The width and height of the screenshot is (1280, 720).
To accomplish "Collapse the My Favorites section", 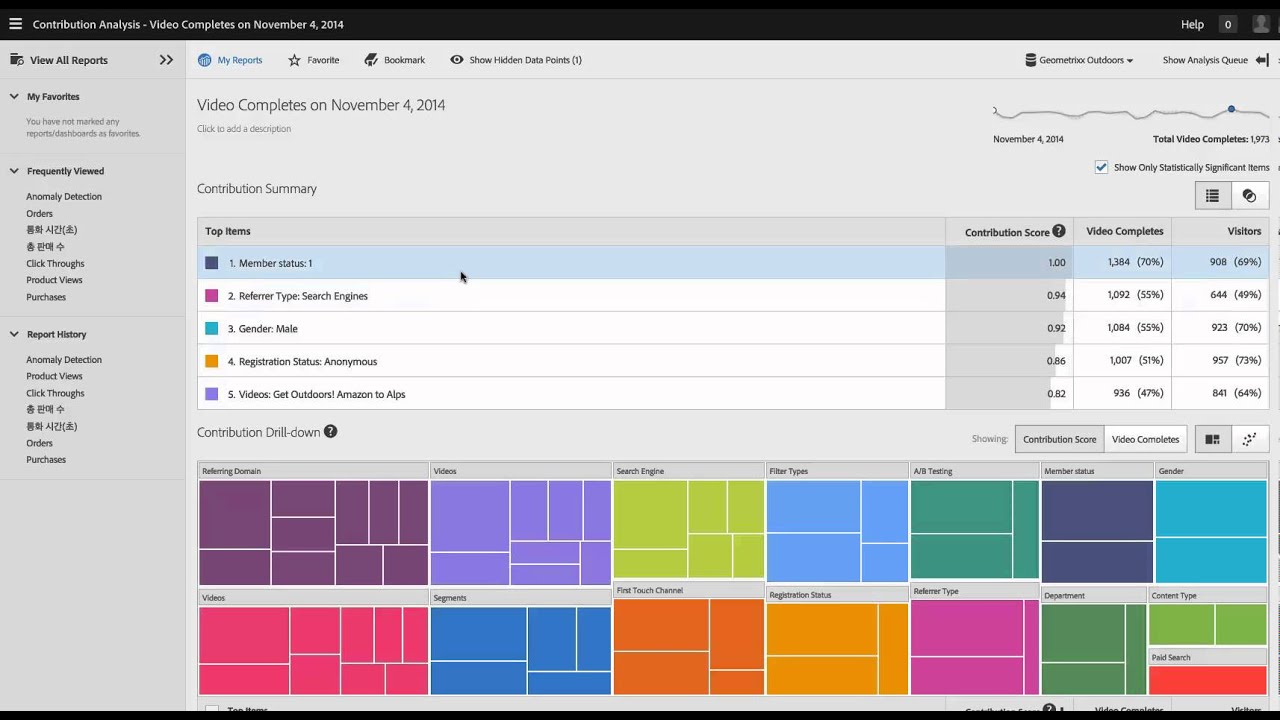I will click(x=14, y=97).
